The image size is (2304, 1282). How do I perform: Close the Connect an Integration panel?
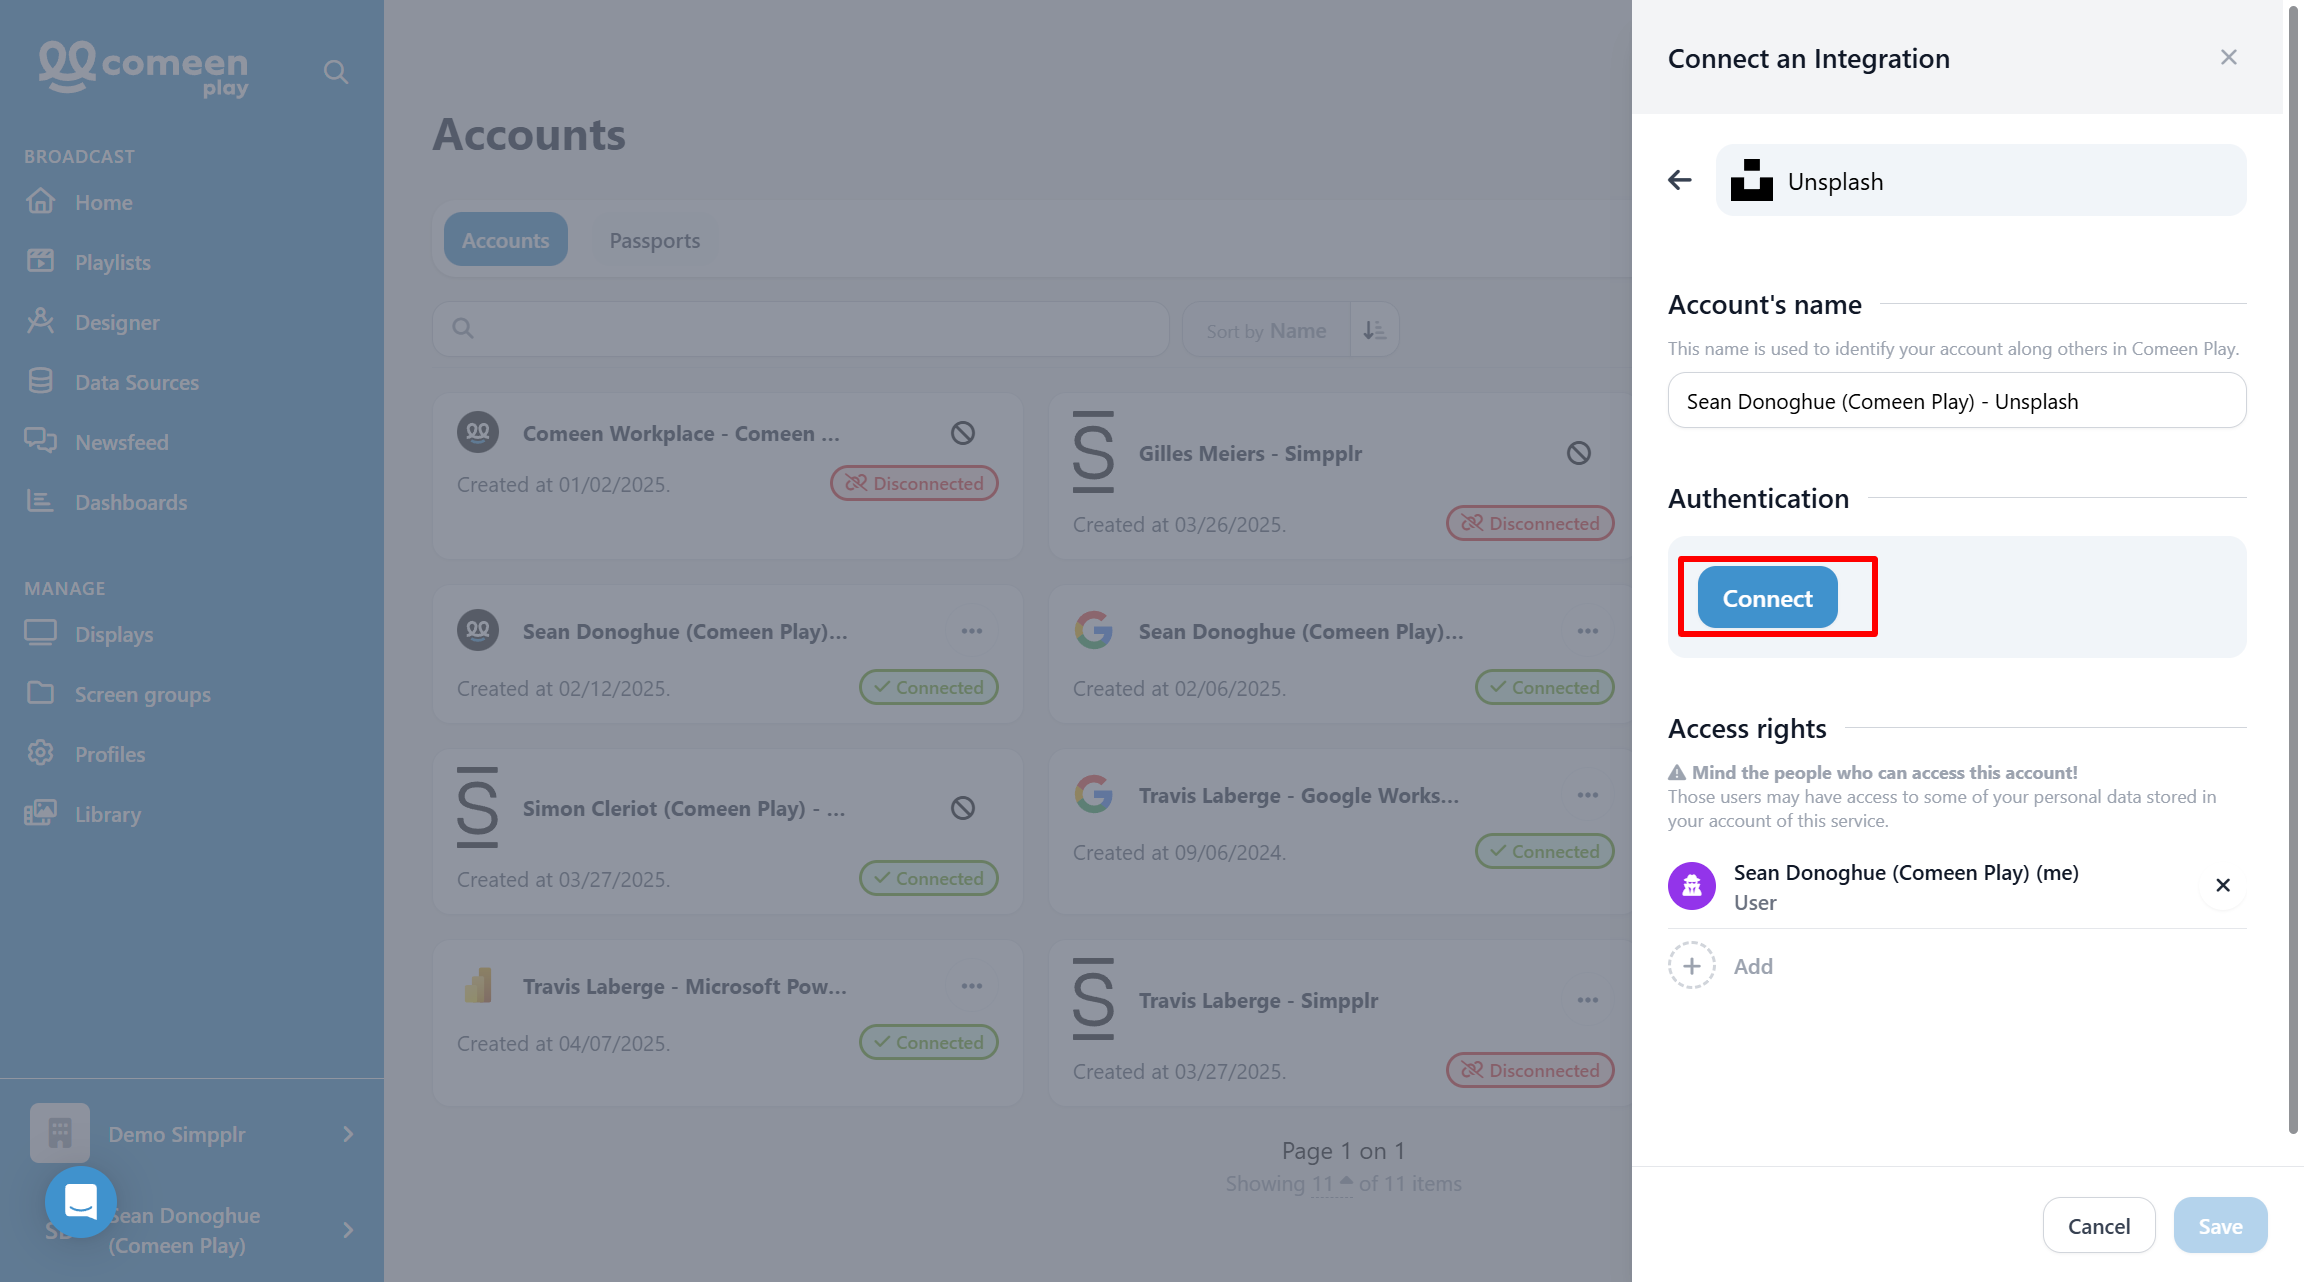tap(2228, 57)
